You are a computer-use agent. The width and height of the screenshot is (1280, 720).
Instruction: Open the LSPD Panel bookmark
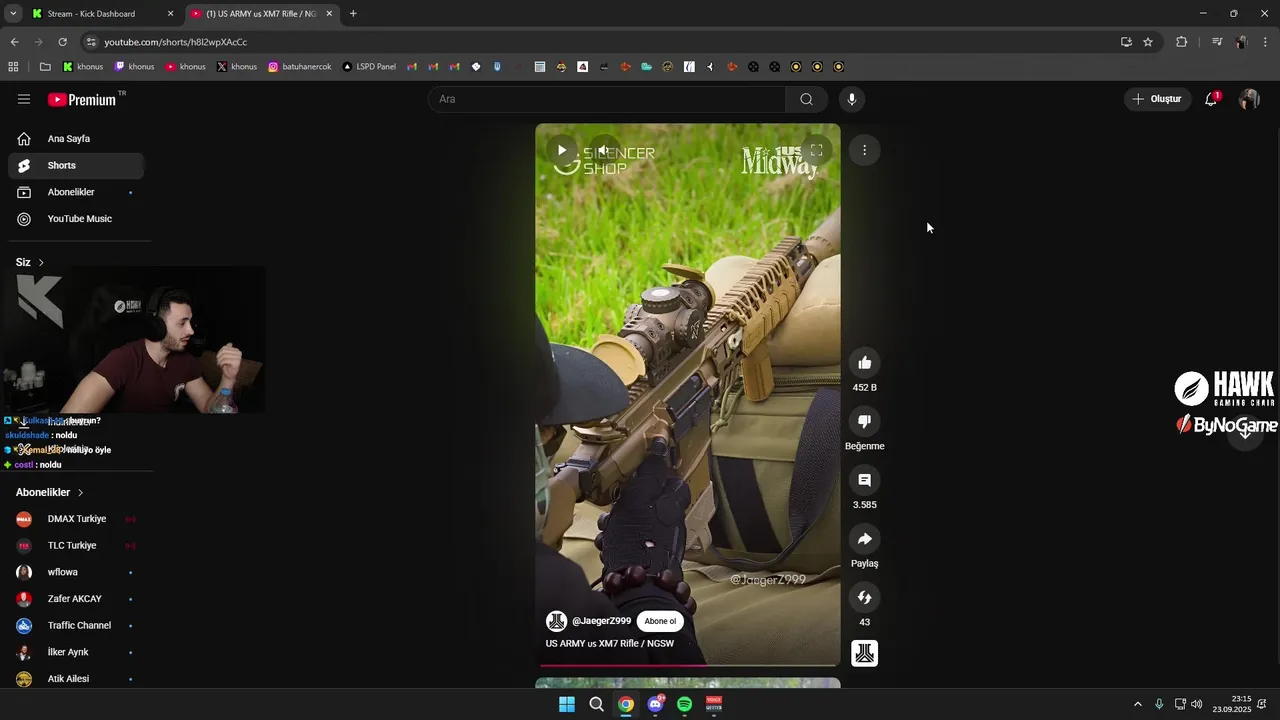point(369,67)
